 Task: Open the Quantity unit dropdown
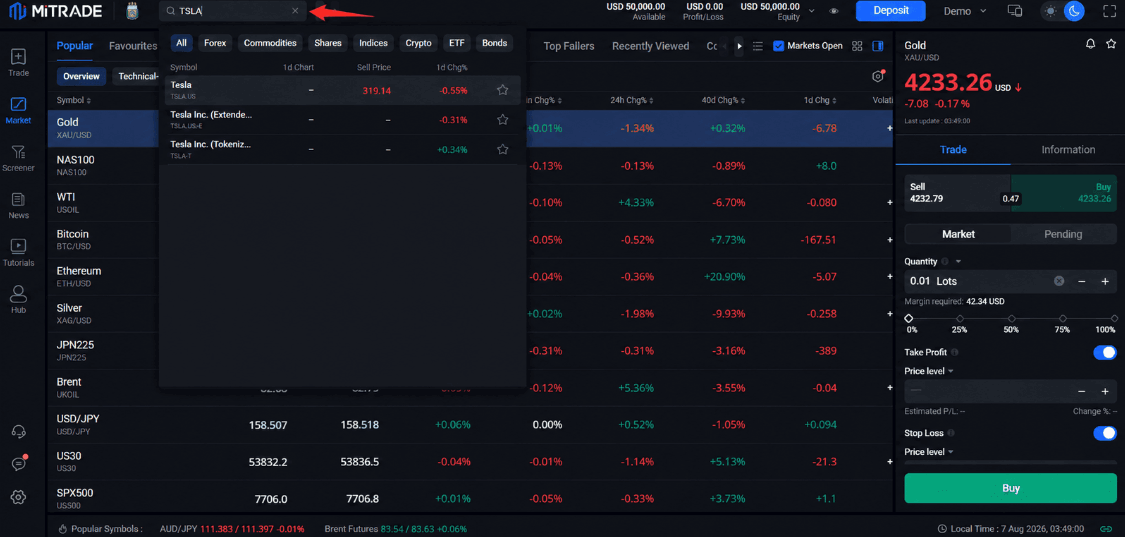tap(959, 261)
